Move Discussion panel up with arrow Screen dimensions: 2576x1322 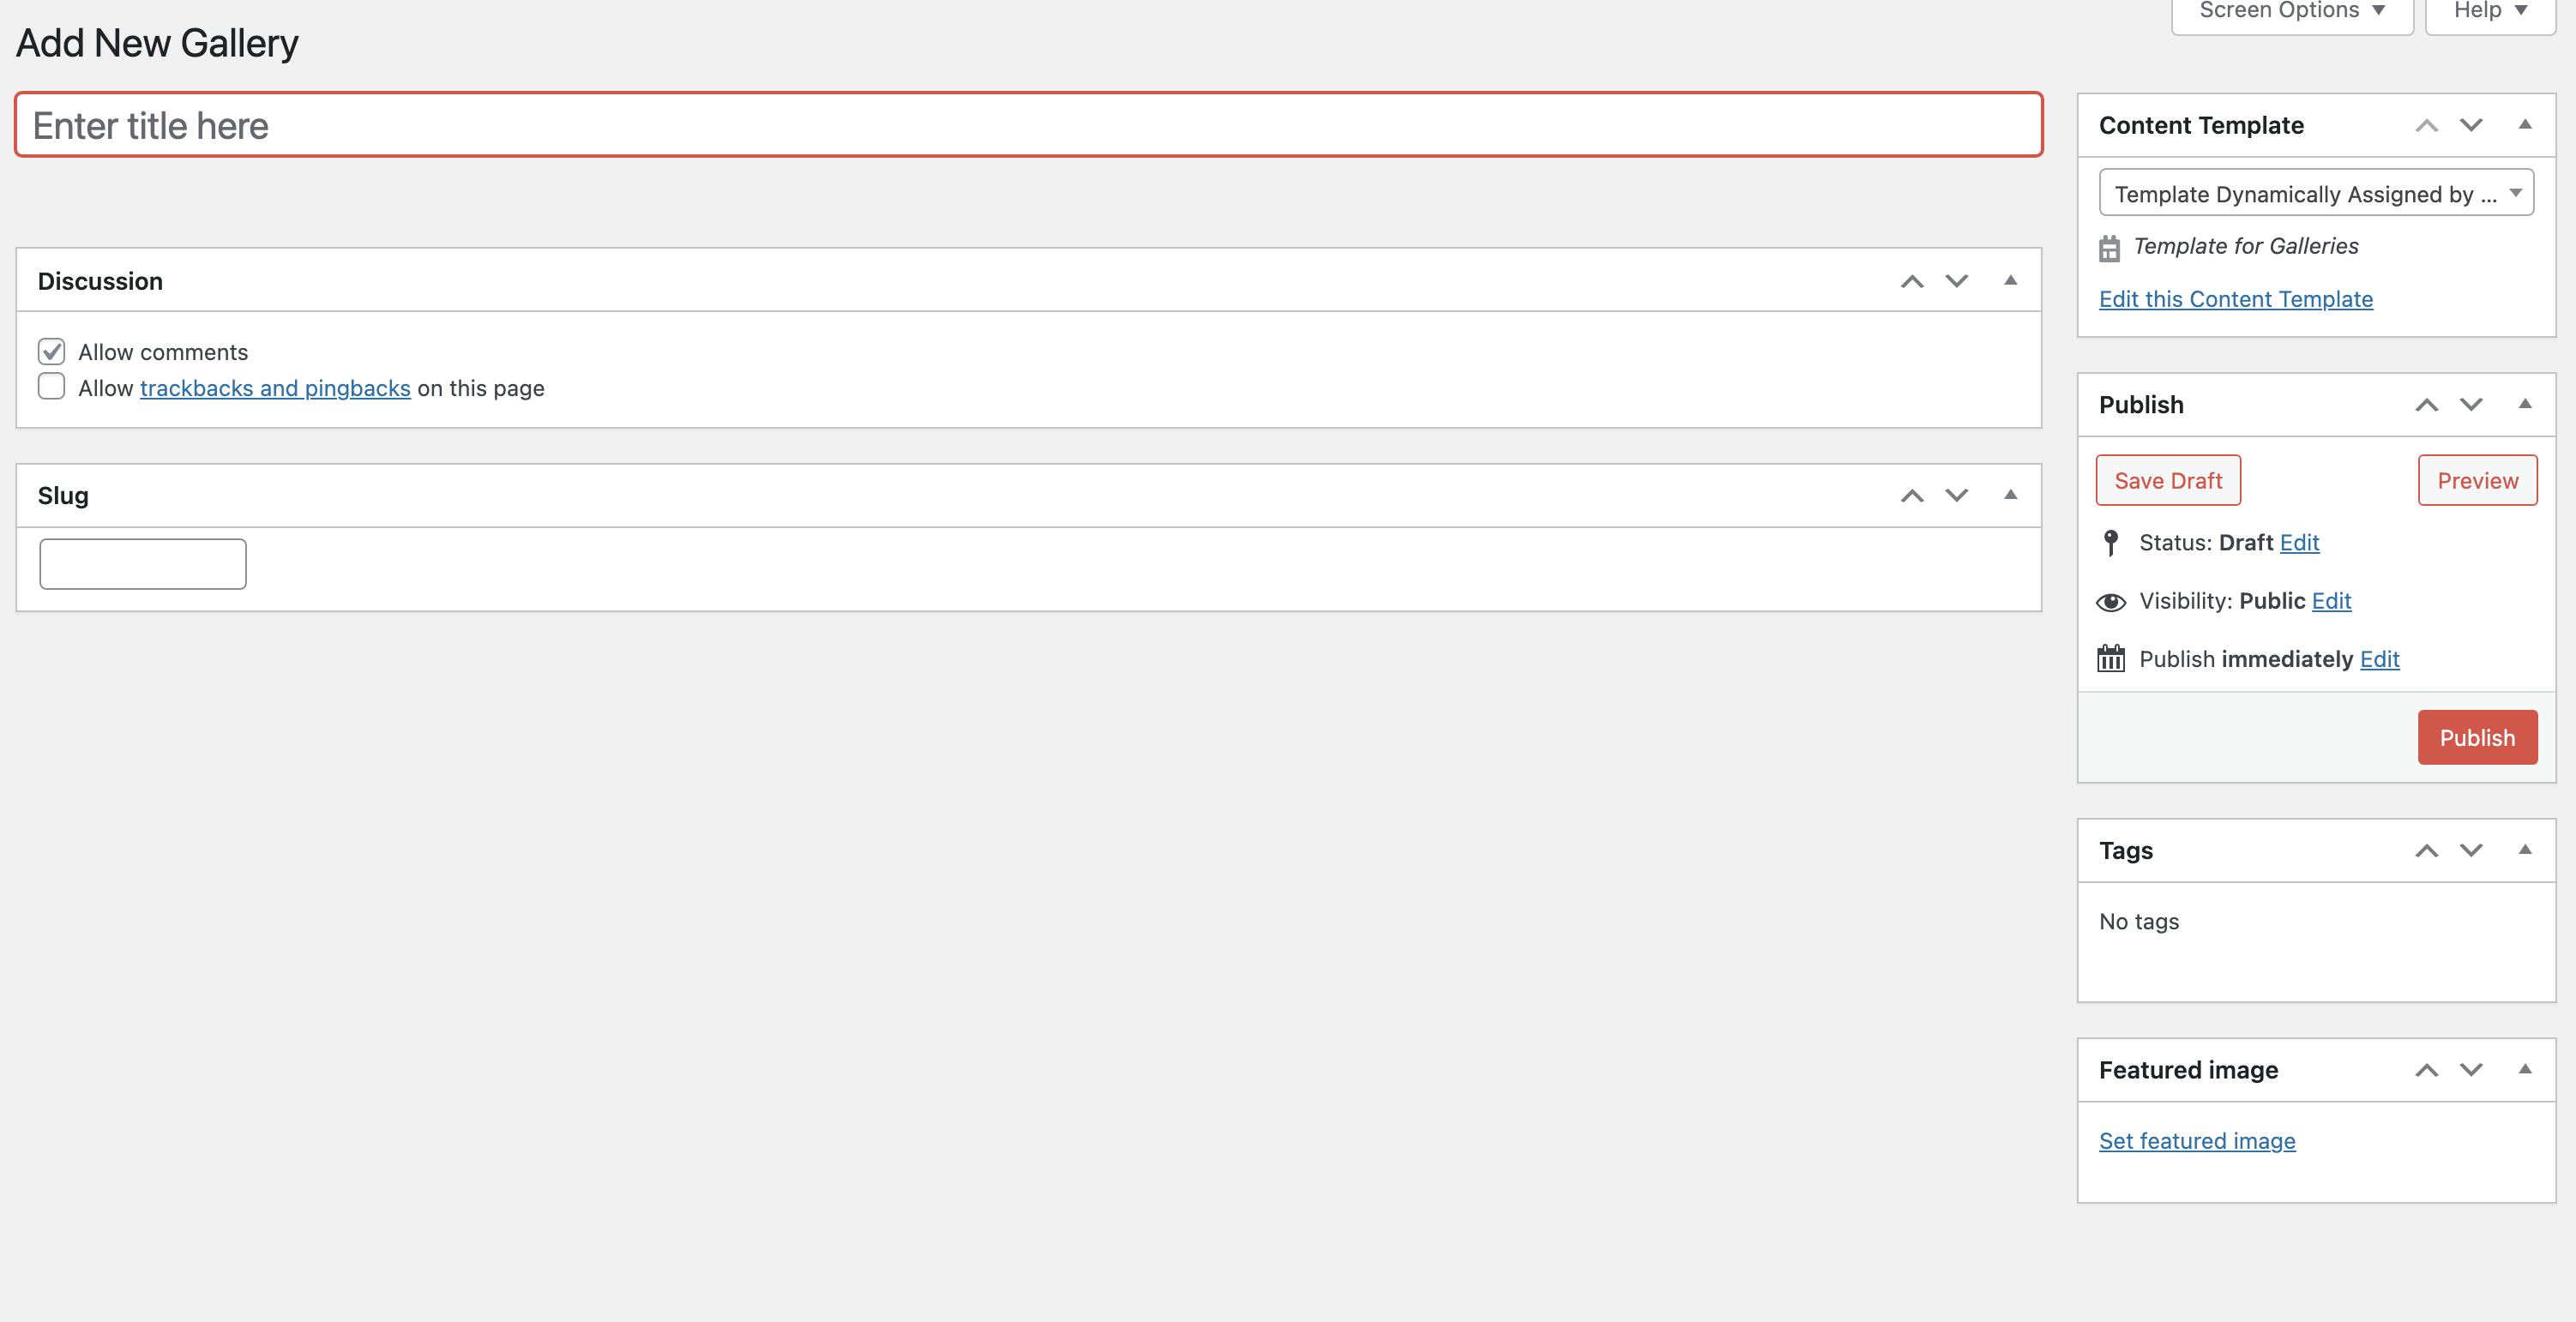click(1912, 281)
